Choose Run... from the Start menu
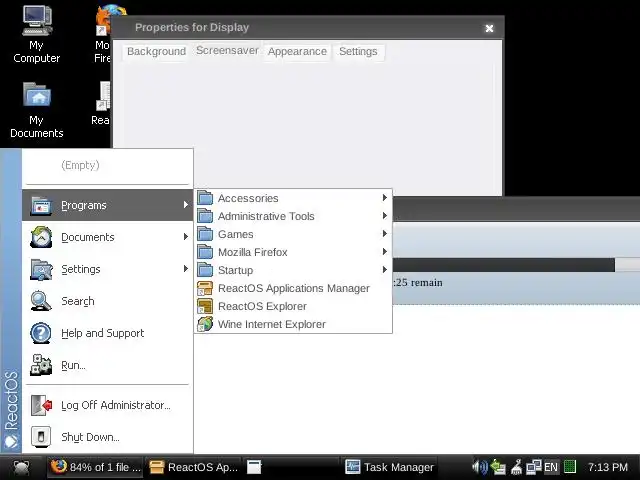The height and width of the screenshot is (480, 640). pyautogui.click(x=107, y=365)
